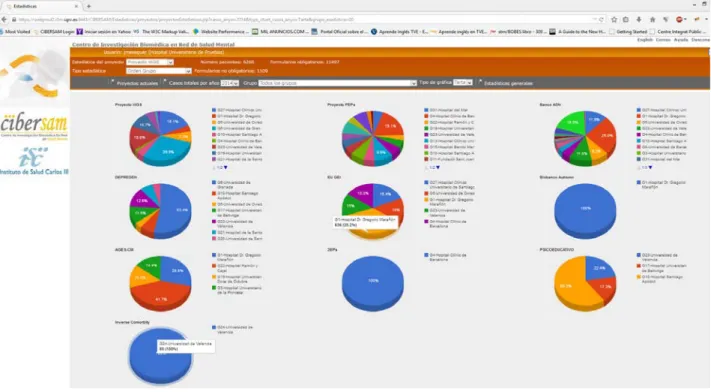The image size is (711, 392).
Task: Click the browser back arrow button
Action: pos(4,20)
